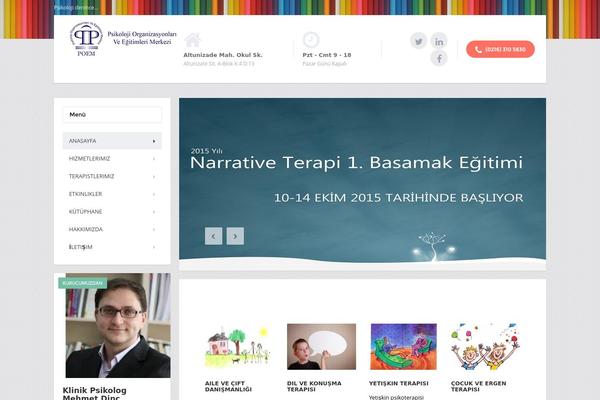Expand arrow beside İLETİŞİM
The image size is (600, 400).
point(154,247)
